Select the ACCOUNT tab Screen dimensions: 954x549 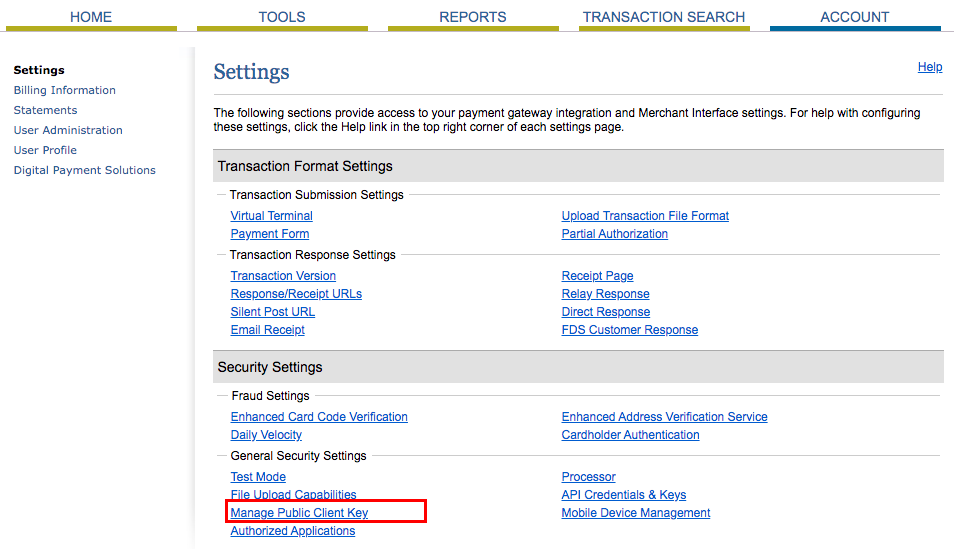(855, 17)
